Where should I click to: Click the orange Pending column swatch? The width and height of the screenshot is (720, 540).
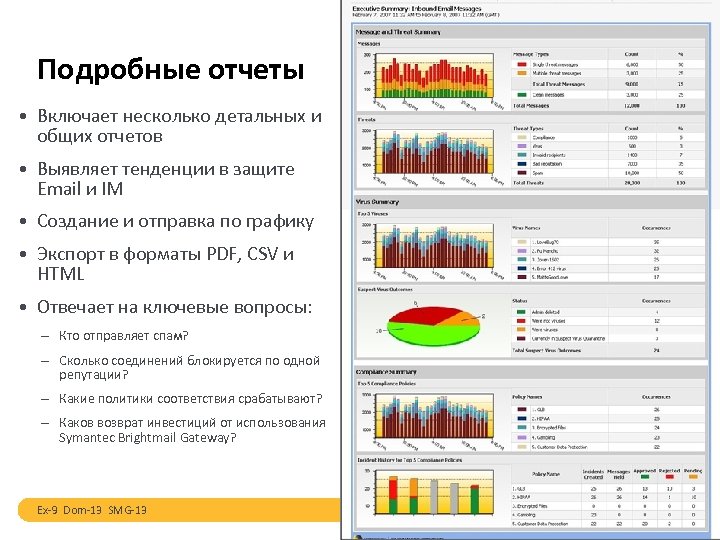coord(693,477)
